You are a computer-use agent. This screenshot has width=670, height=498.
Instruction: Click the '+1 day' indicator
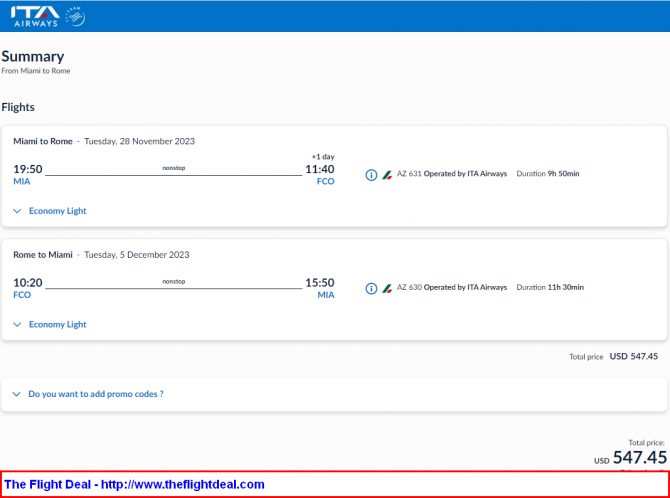click(323, 157)
